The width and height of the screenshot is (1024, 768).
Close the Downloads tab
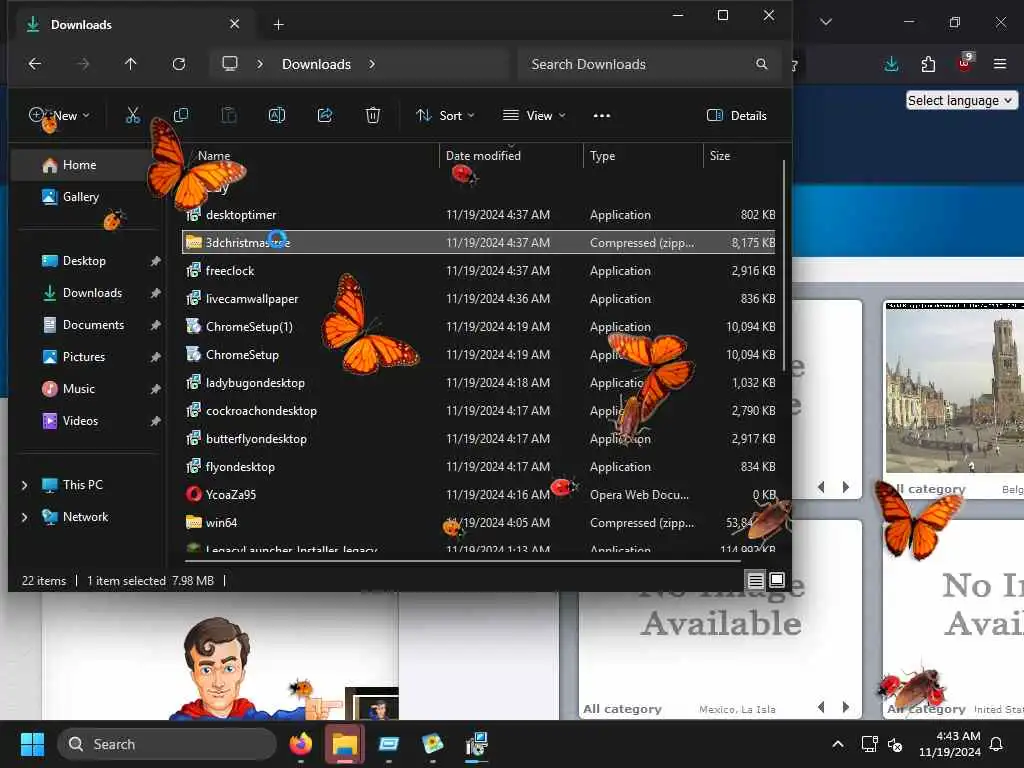point(234,24)
